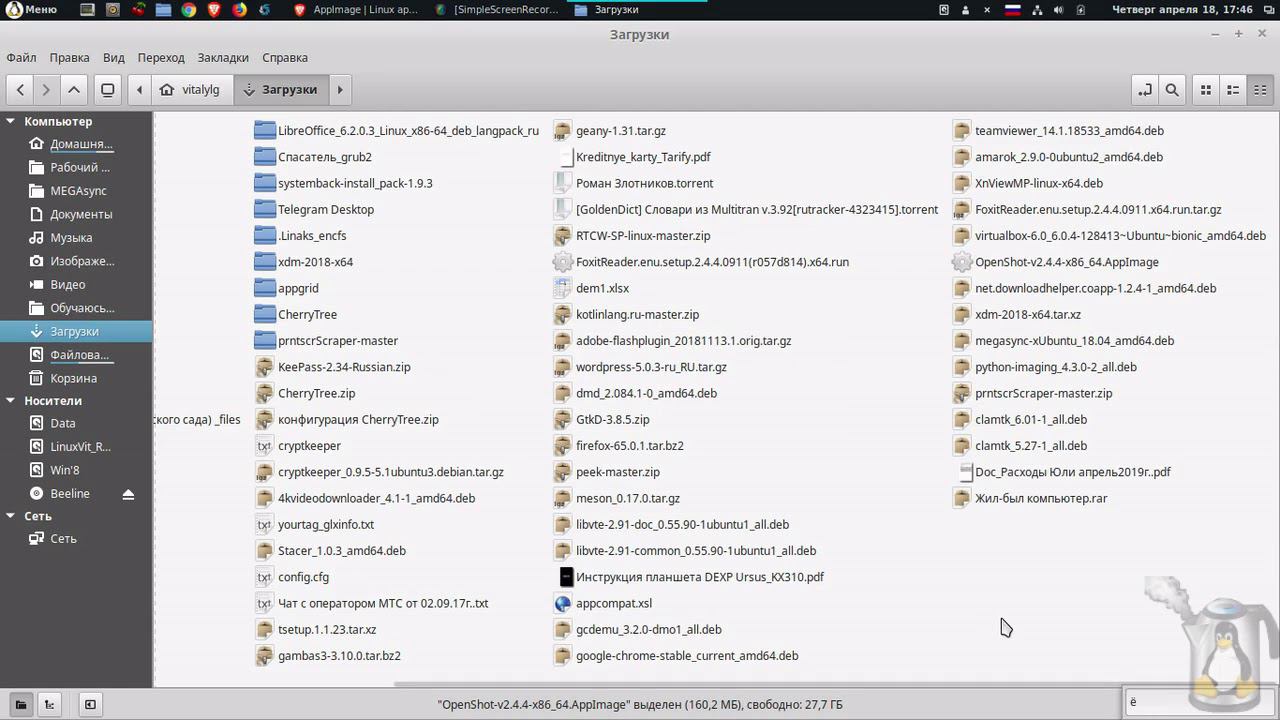Select the Роман Злотников.torrent file icon
This screenshot has width=1280, height=720.
click(562, 183)
